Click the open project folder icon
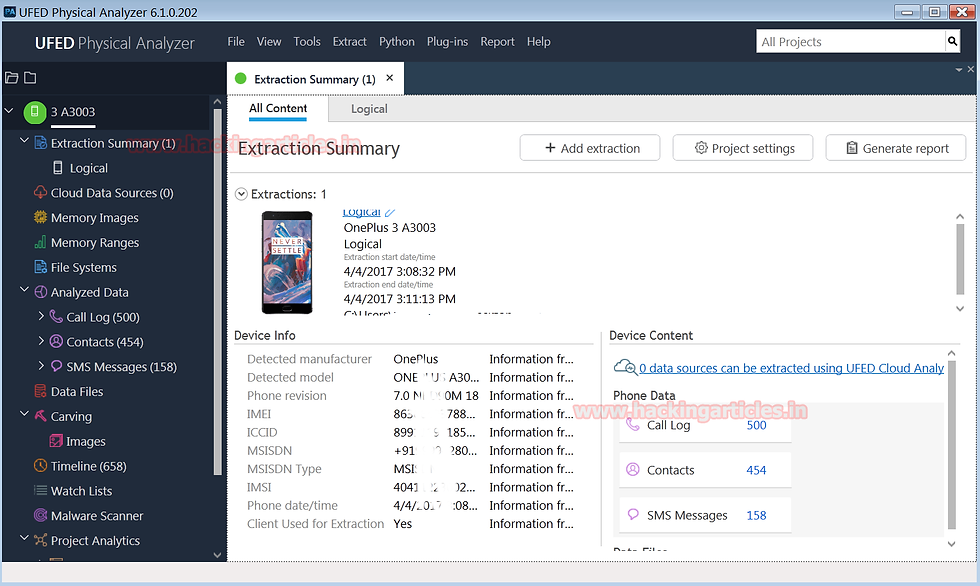The image size is (980, 586). pyautogui.click(x=11, y=78)
